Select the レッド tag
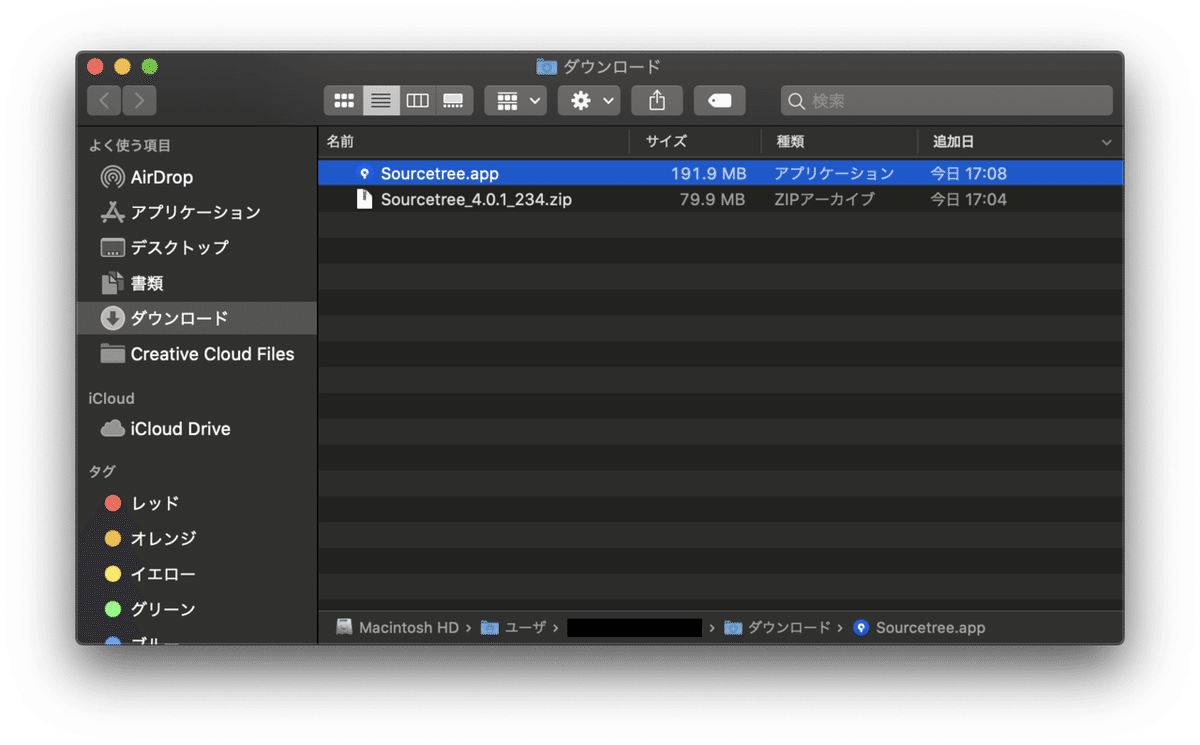Viewport: 1200px width, 745px height. [x=196, y=503]
